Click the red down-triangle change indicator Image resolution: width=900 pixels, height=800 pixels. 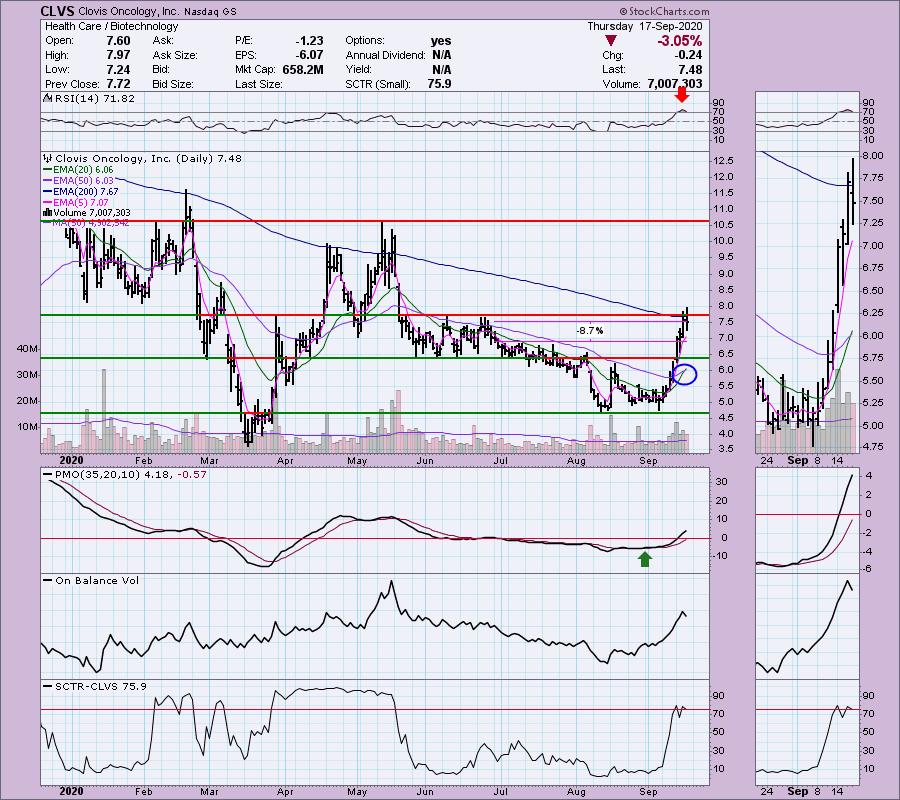(x=611, y=40)
